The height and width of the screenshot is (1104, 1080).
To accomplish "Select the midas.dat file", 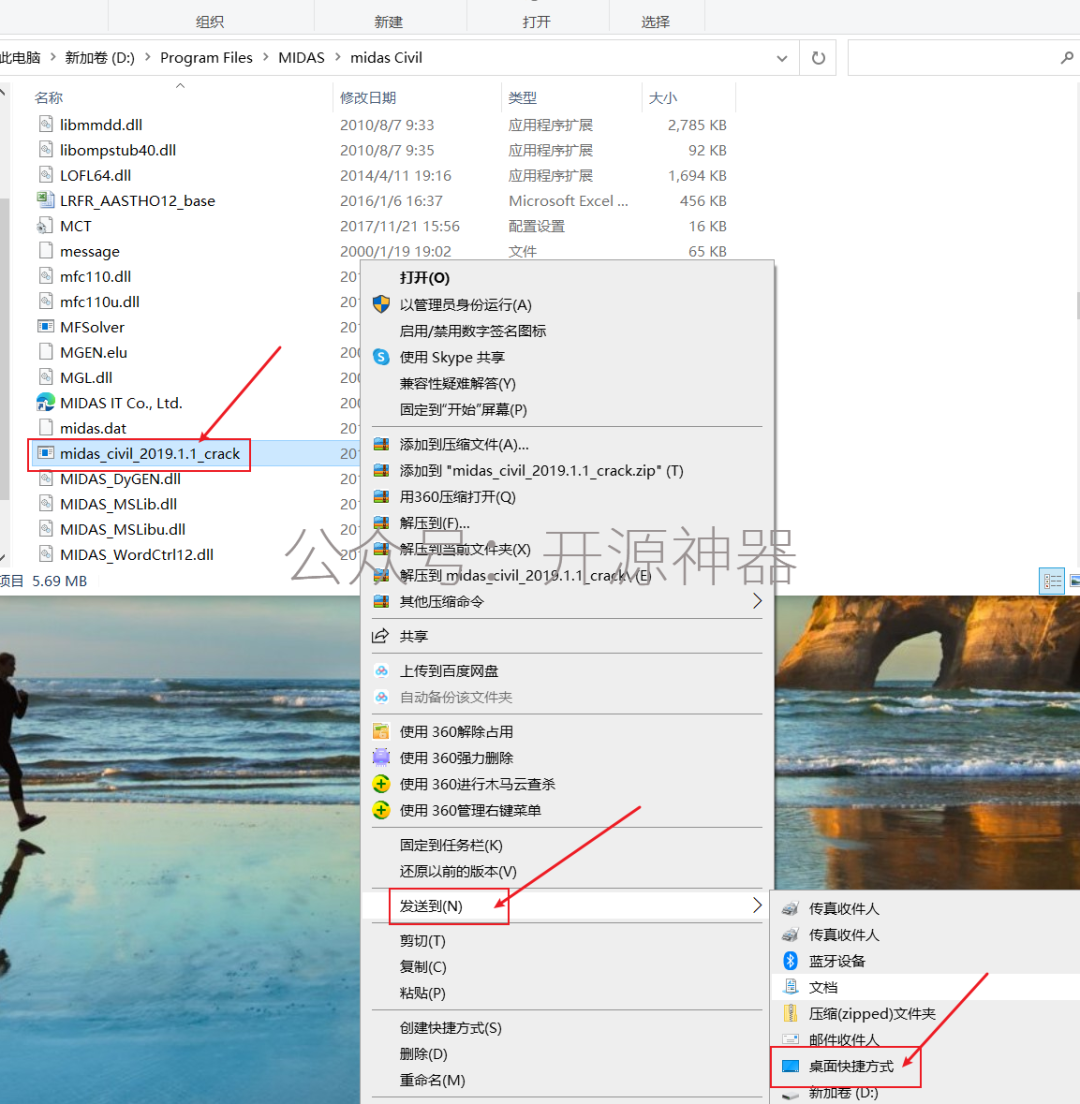I will pyautogui.click(x=93, y=428).
